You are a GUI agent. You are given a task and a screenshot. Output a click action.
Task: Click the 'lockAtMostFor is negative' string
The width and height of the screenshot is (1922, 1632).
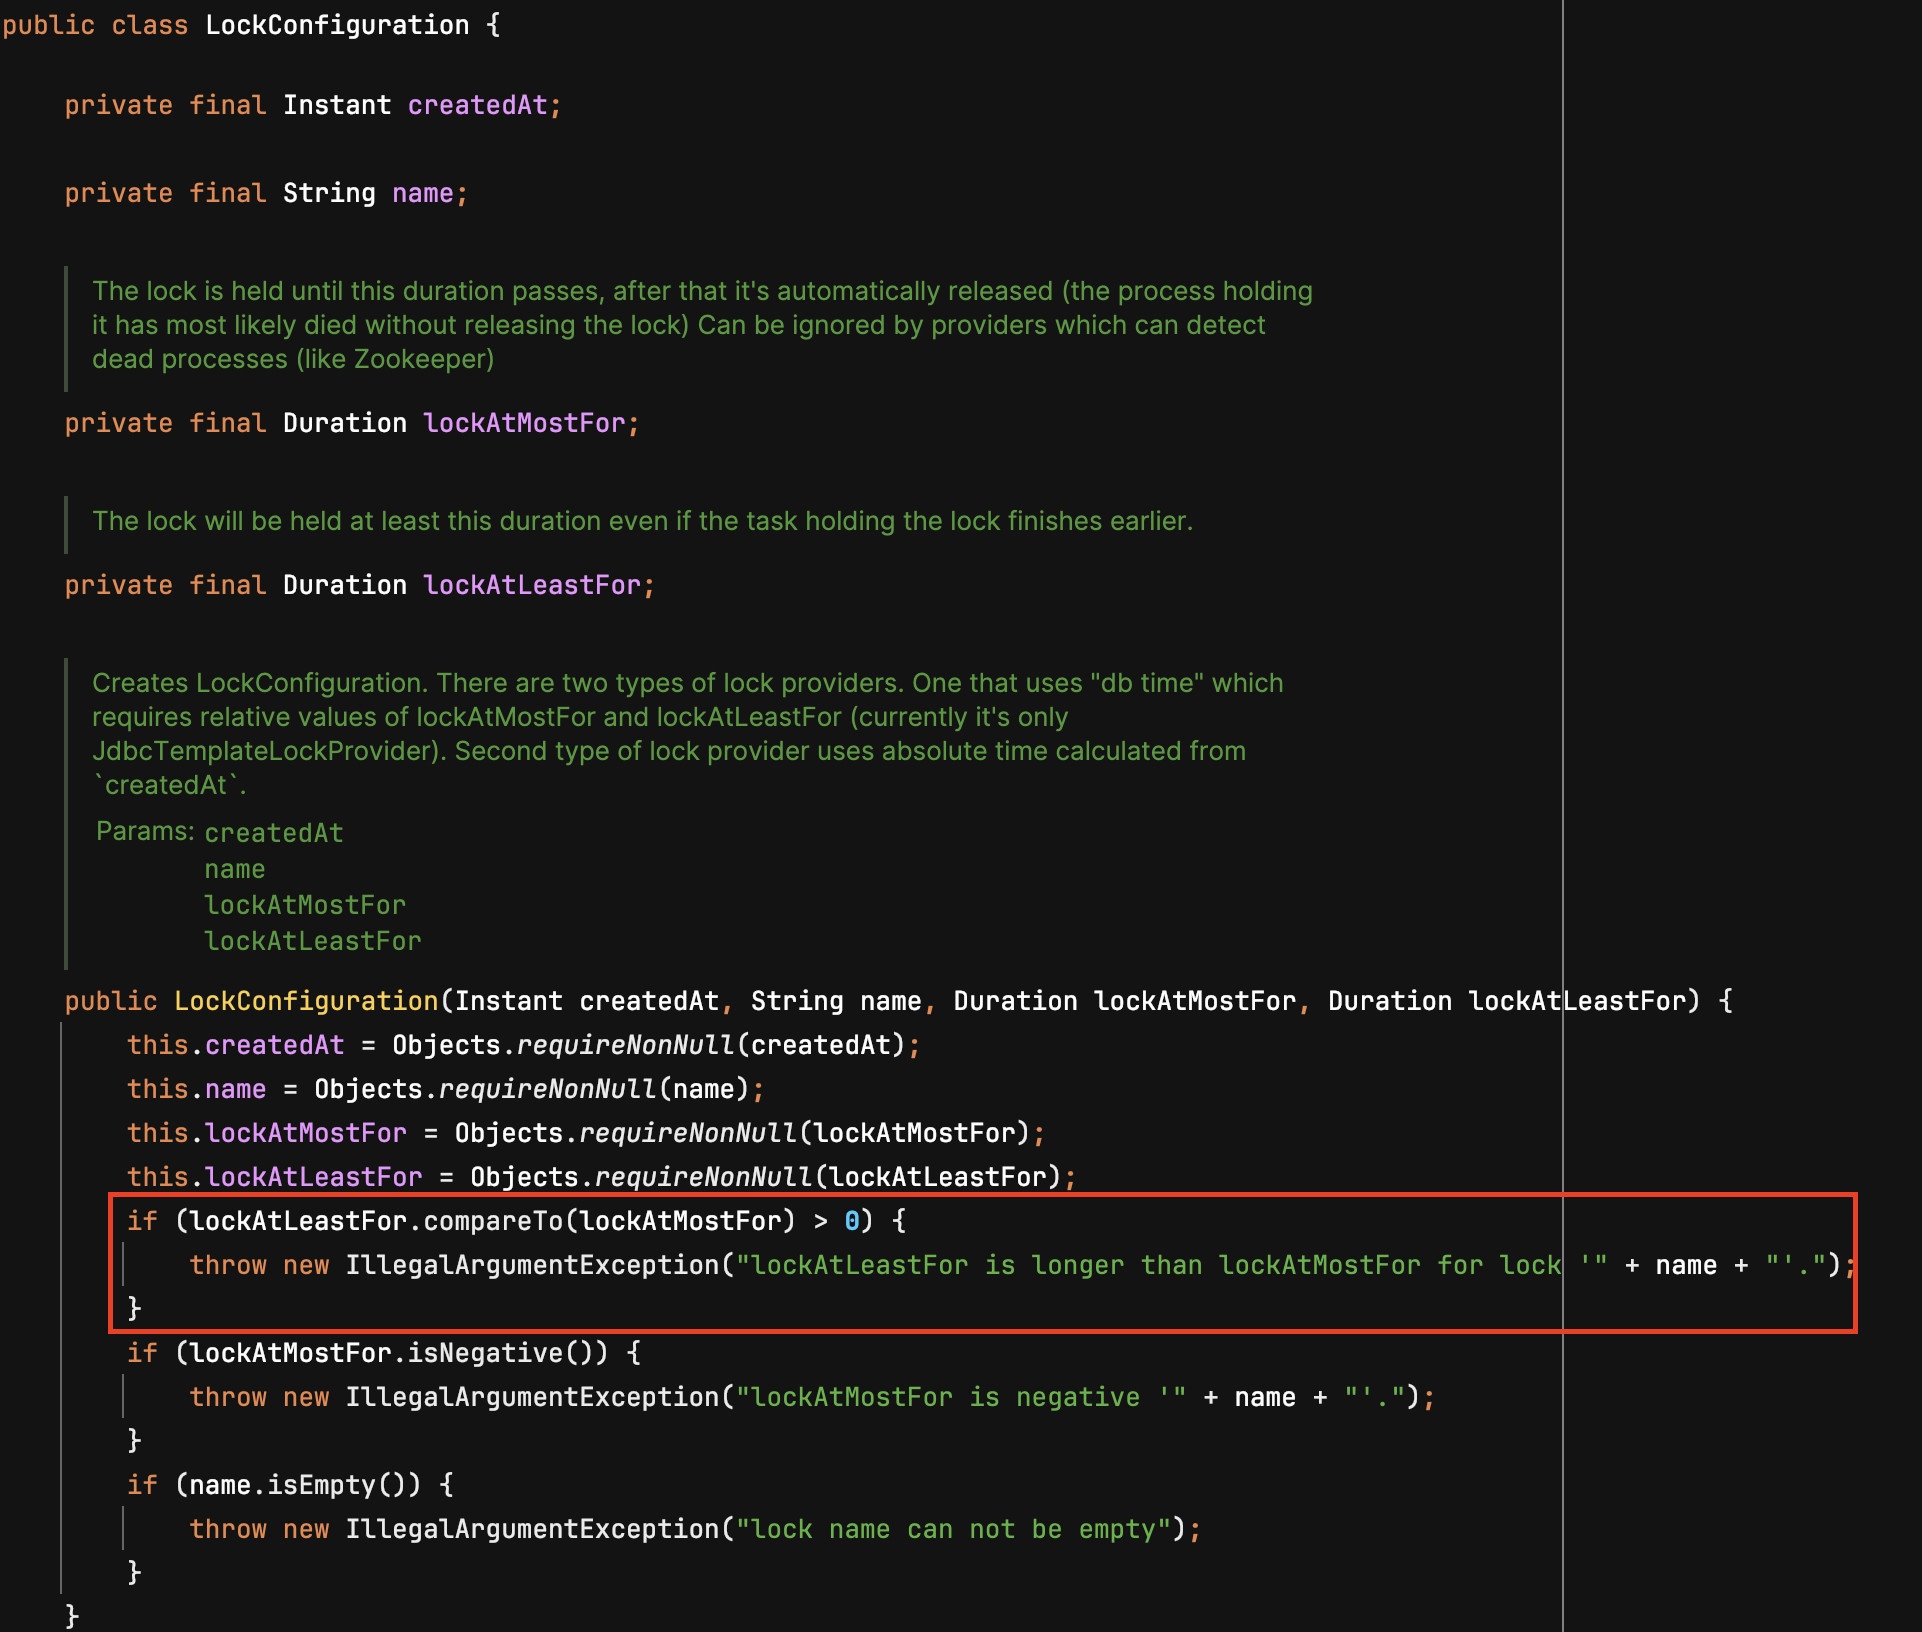pyautogui.click(x=945, y=1397)
